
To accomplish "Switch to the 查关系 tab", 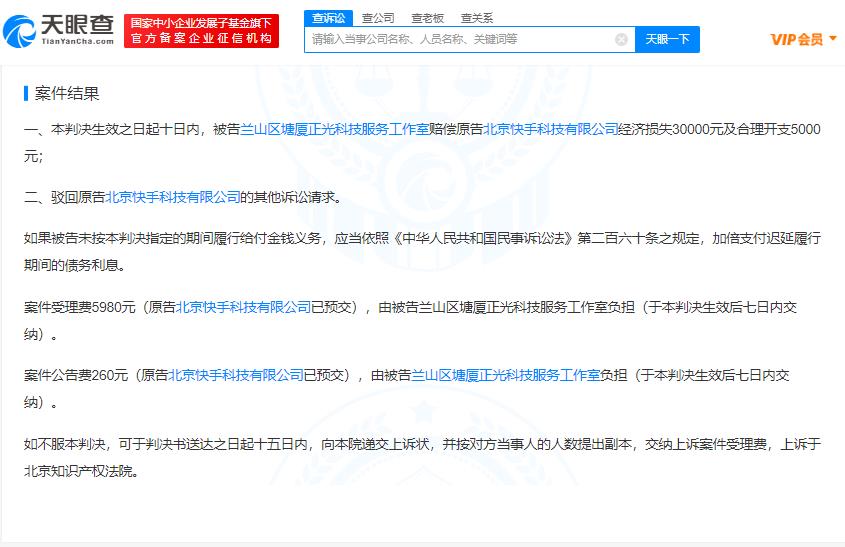I will (477, 18).
